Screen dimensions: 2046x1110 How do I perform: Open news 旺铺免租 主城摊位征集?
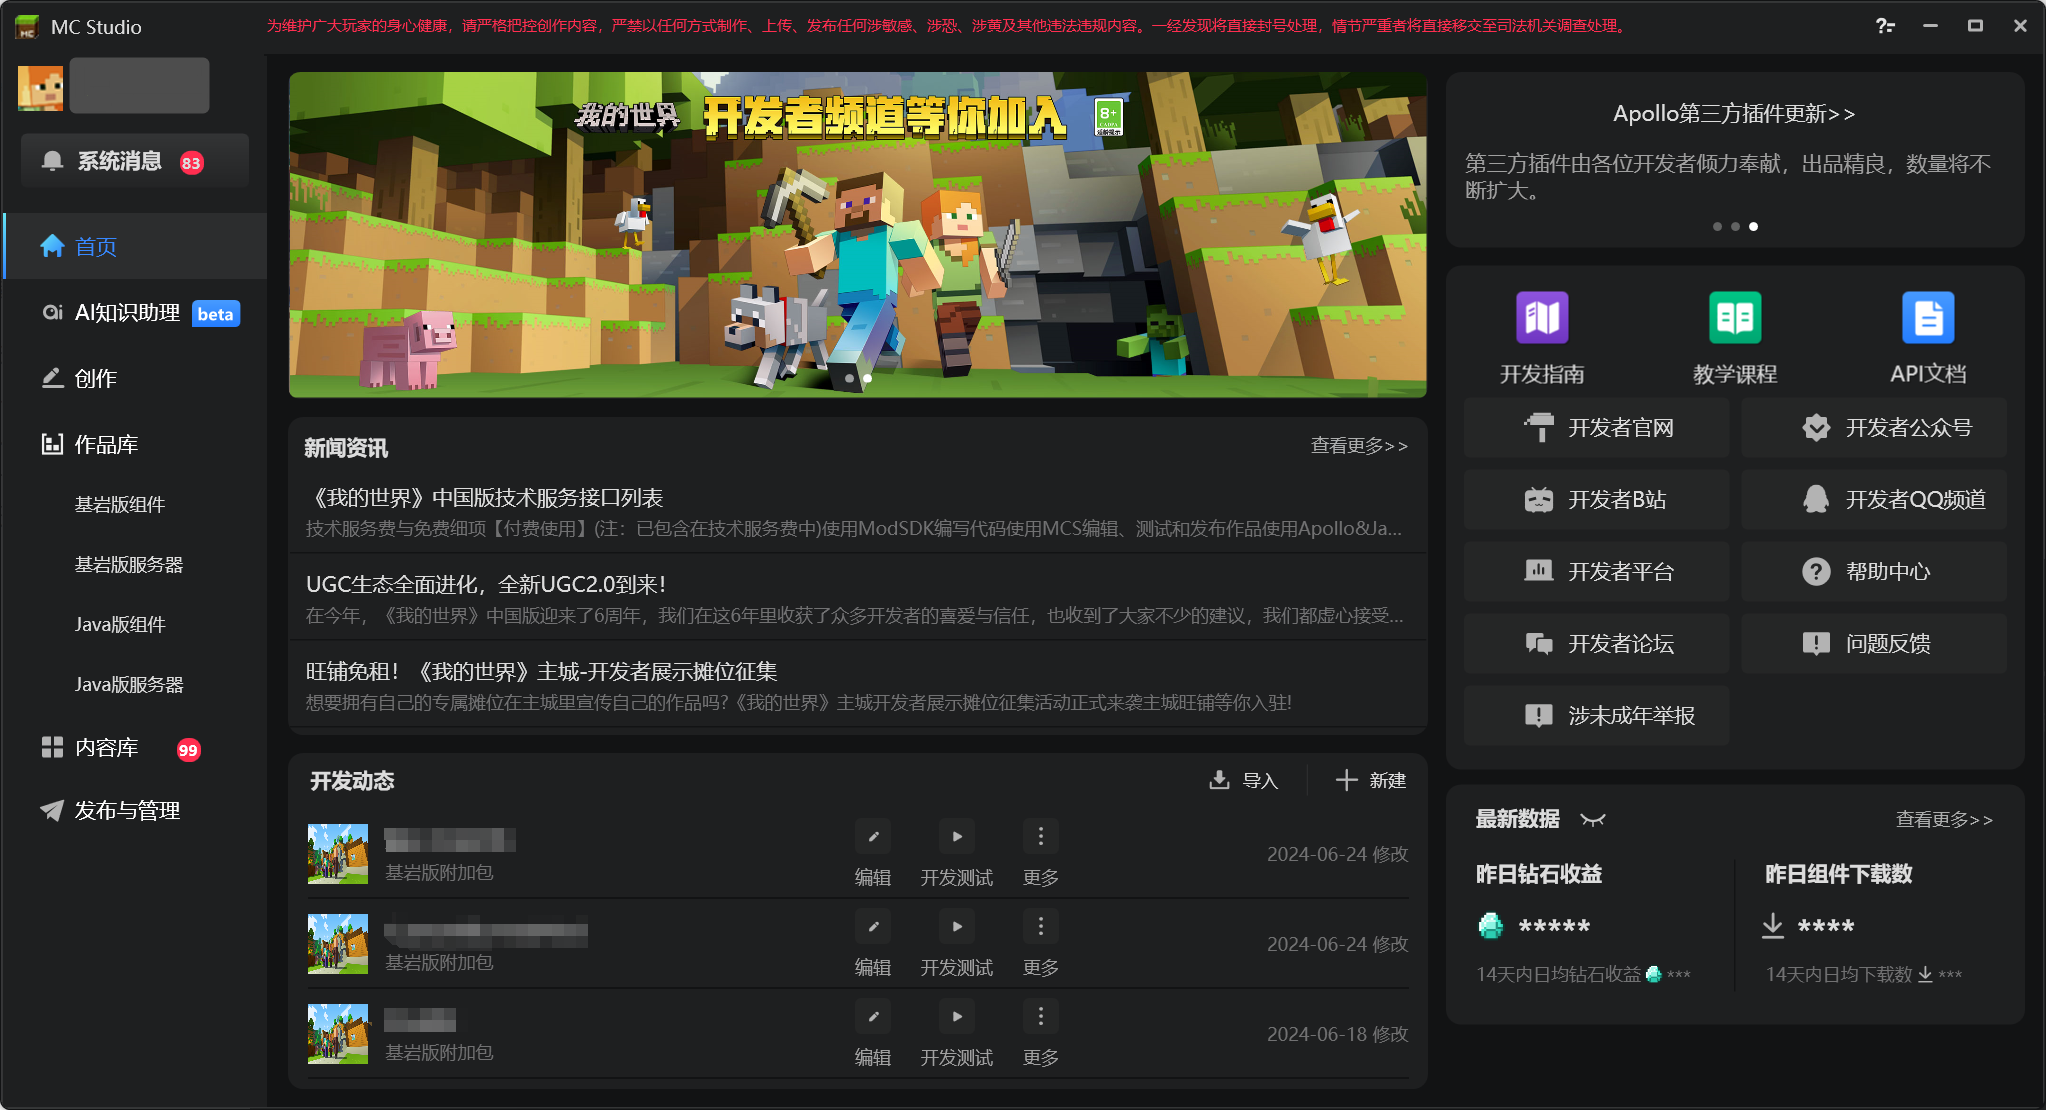[857, 685]
